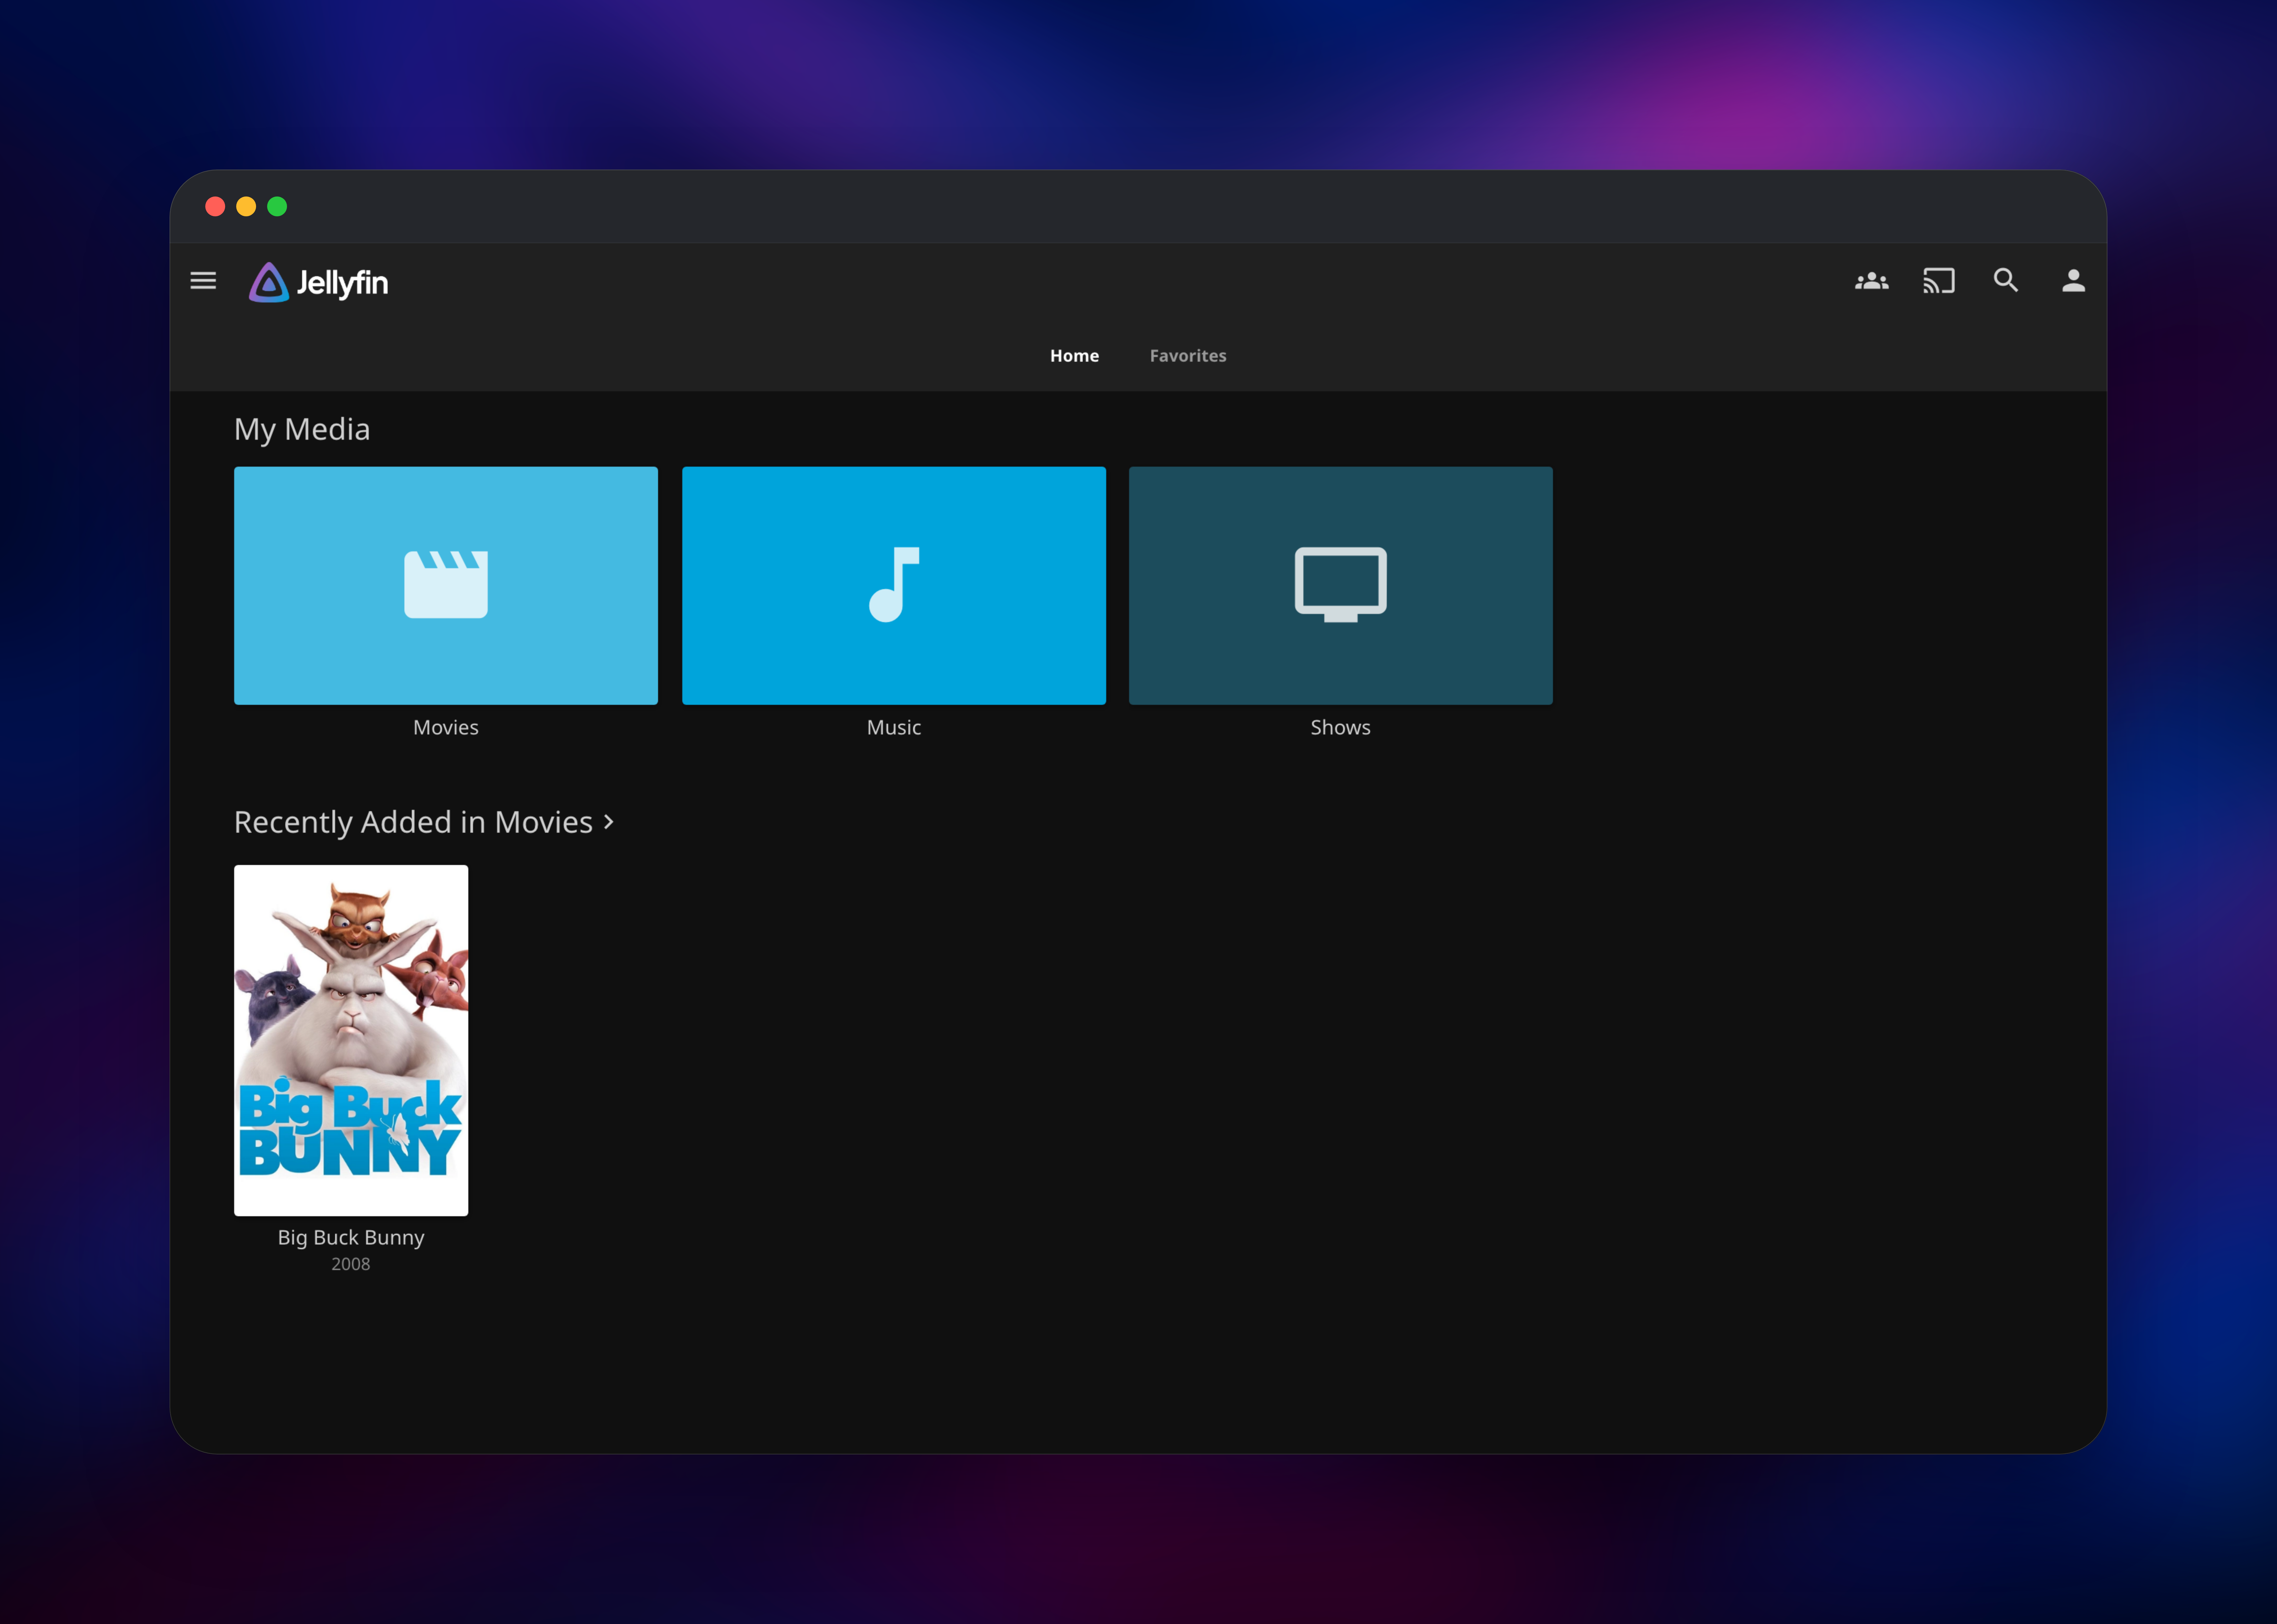This screenshot has height=1624, width=2277.
Task: Click the My Media heading
Action: [302, 430]
